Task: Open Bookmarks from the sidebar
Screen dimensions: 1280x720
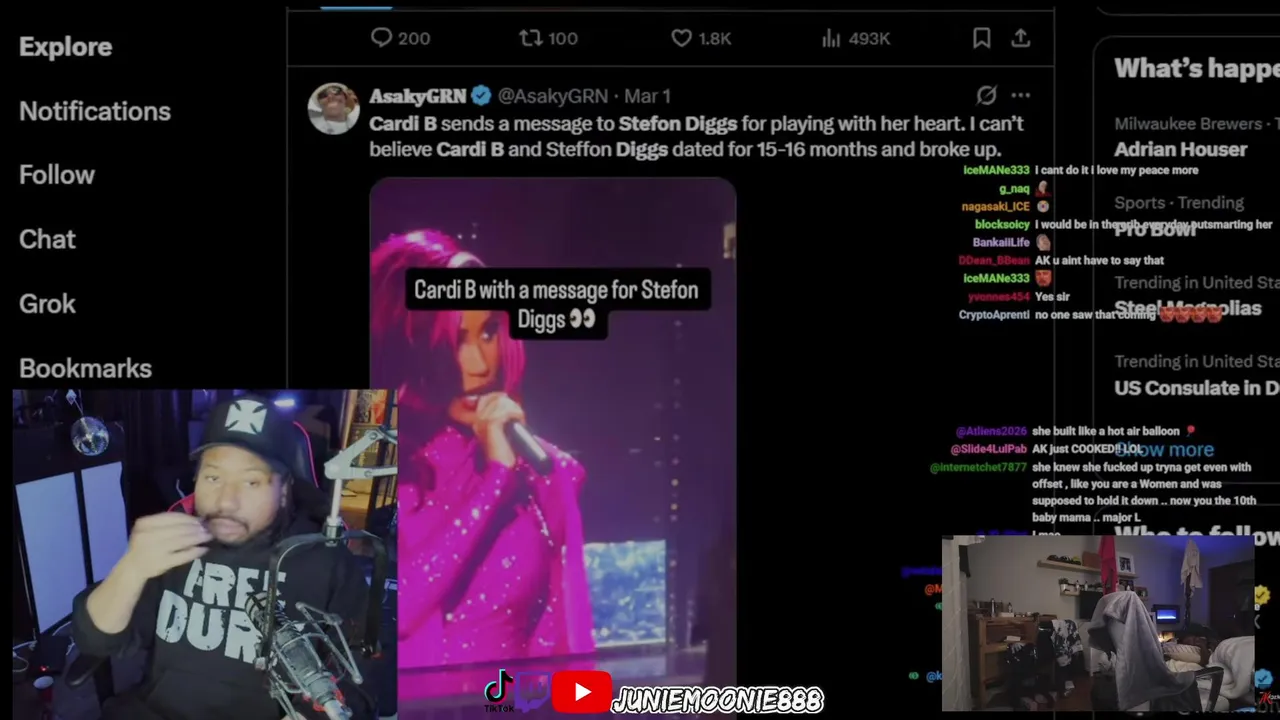Action: pyautogui.click(x=85, y=368)
